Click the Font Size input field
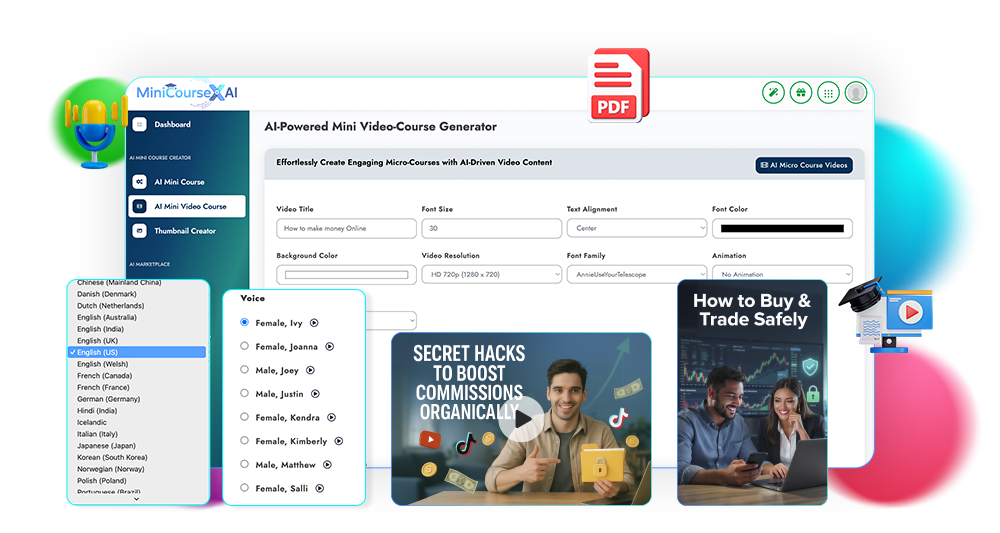Image resolution: width=1000 pixels, height=533 pixels. (492, 228)
